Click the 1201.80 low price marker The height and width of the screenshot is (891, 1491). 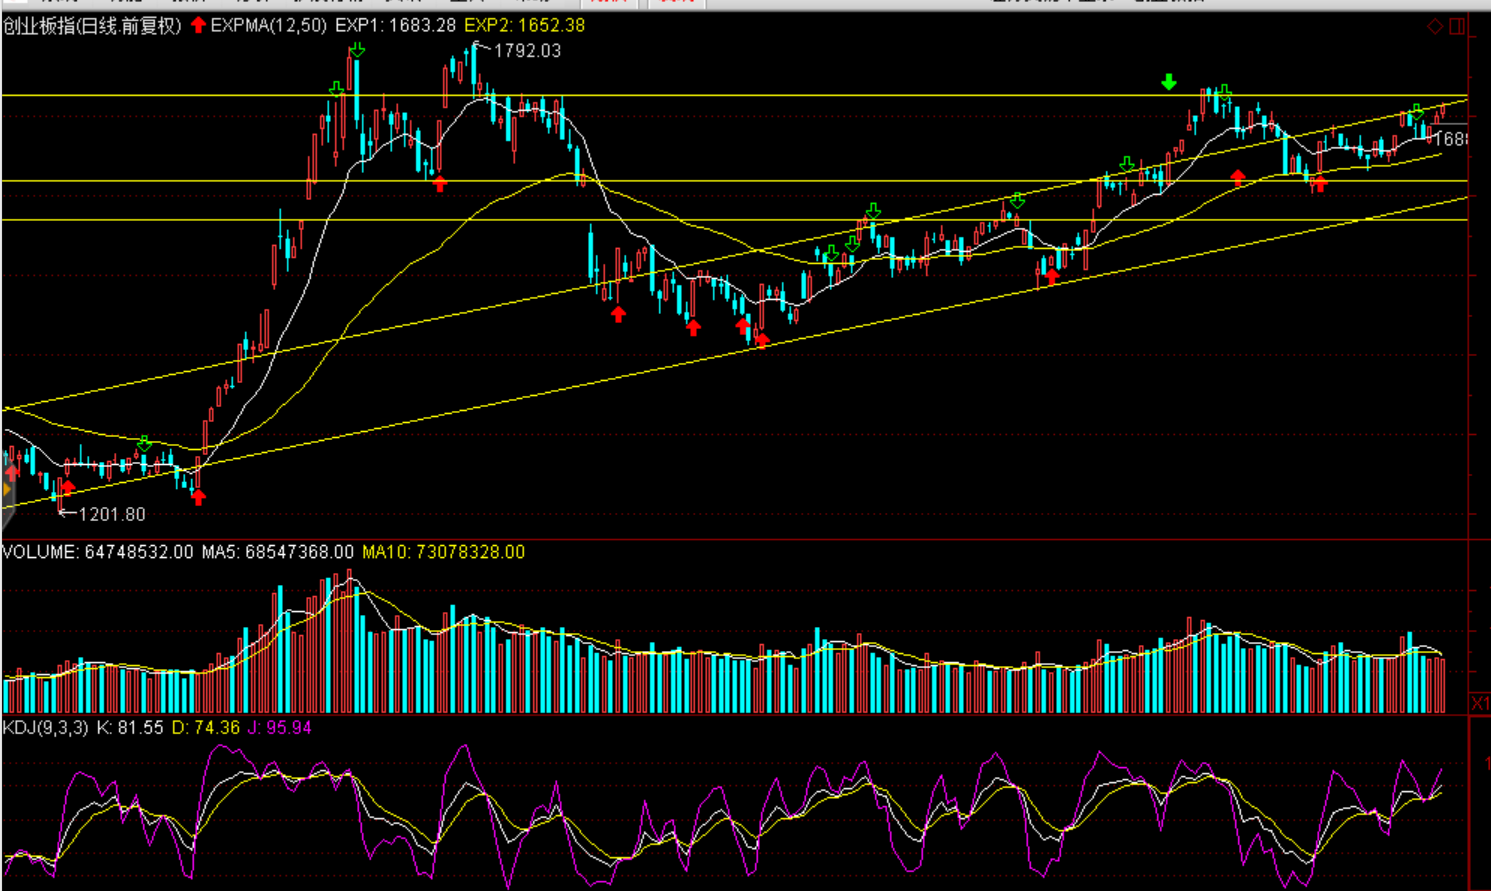pos(111,514)
